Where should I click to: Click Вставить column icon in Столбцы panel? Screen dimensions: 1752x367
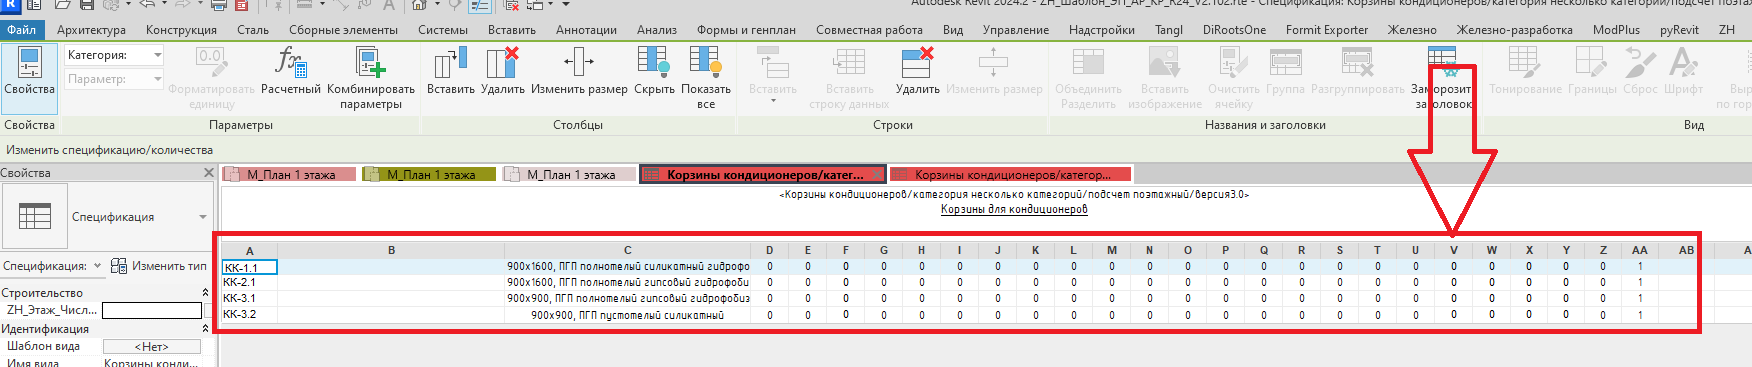point(450,63)
